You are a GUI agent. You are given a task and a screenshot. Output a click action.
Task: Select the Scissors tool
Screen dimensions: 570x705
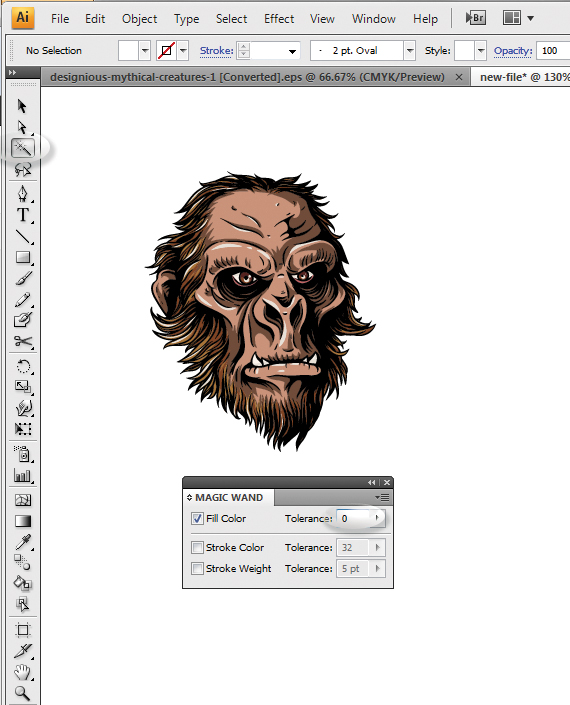pos(22,342)
